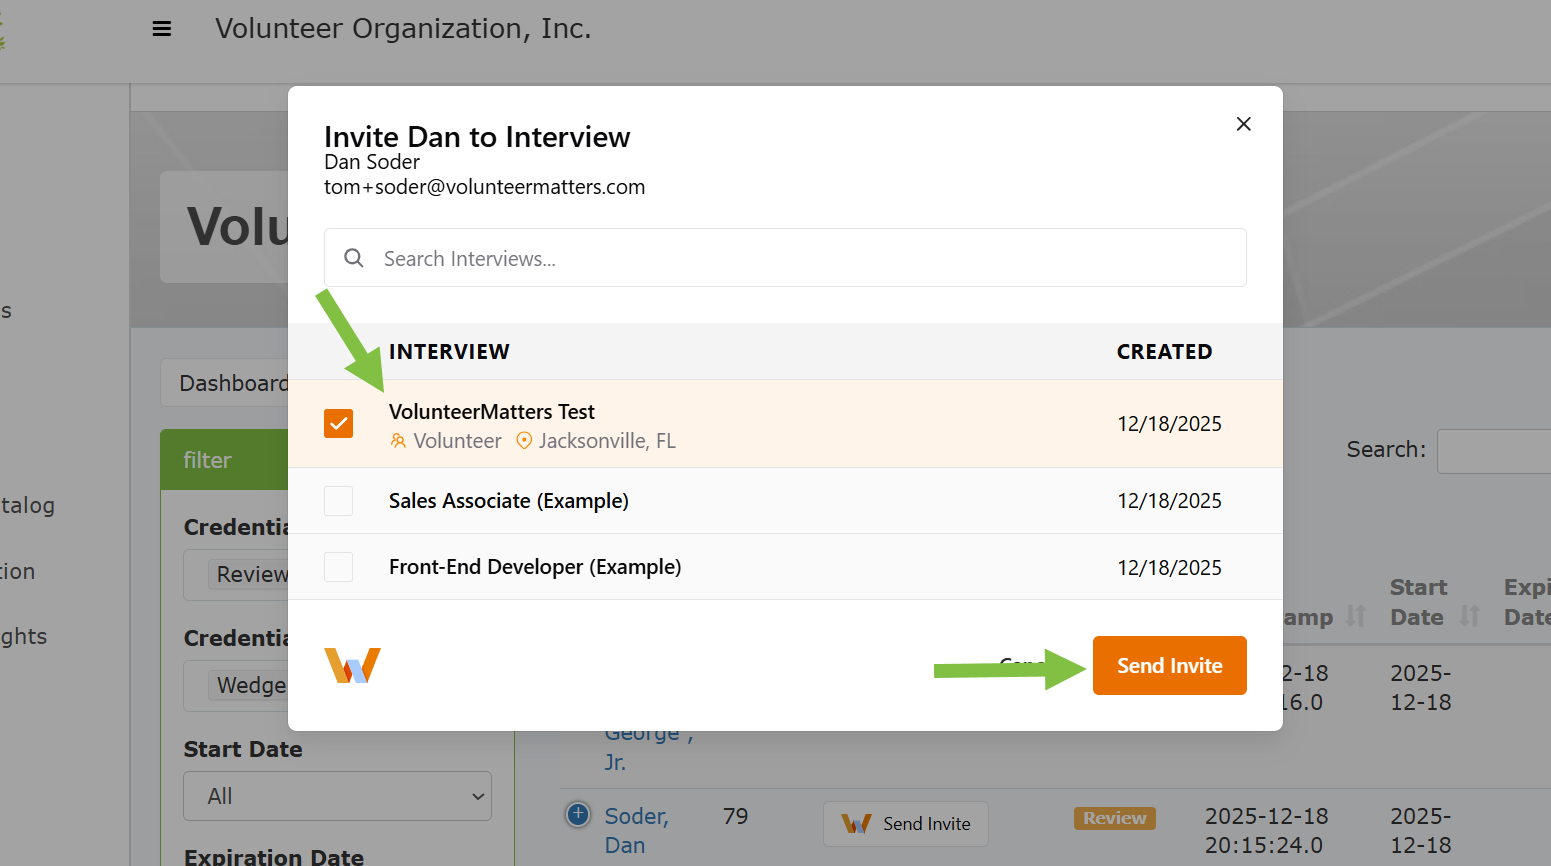The height and width of the screenshot is (866, 1551).
Task: Close the Invite Dan to Interview dialog
Action: click(x=1243, y=124)
